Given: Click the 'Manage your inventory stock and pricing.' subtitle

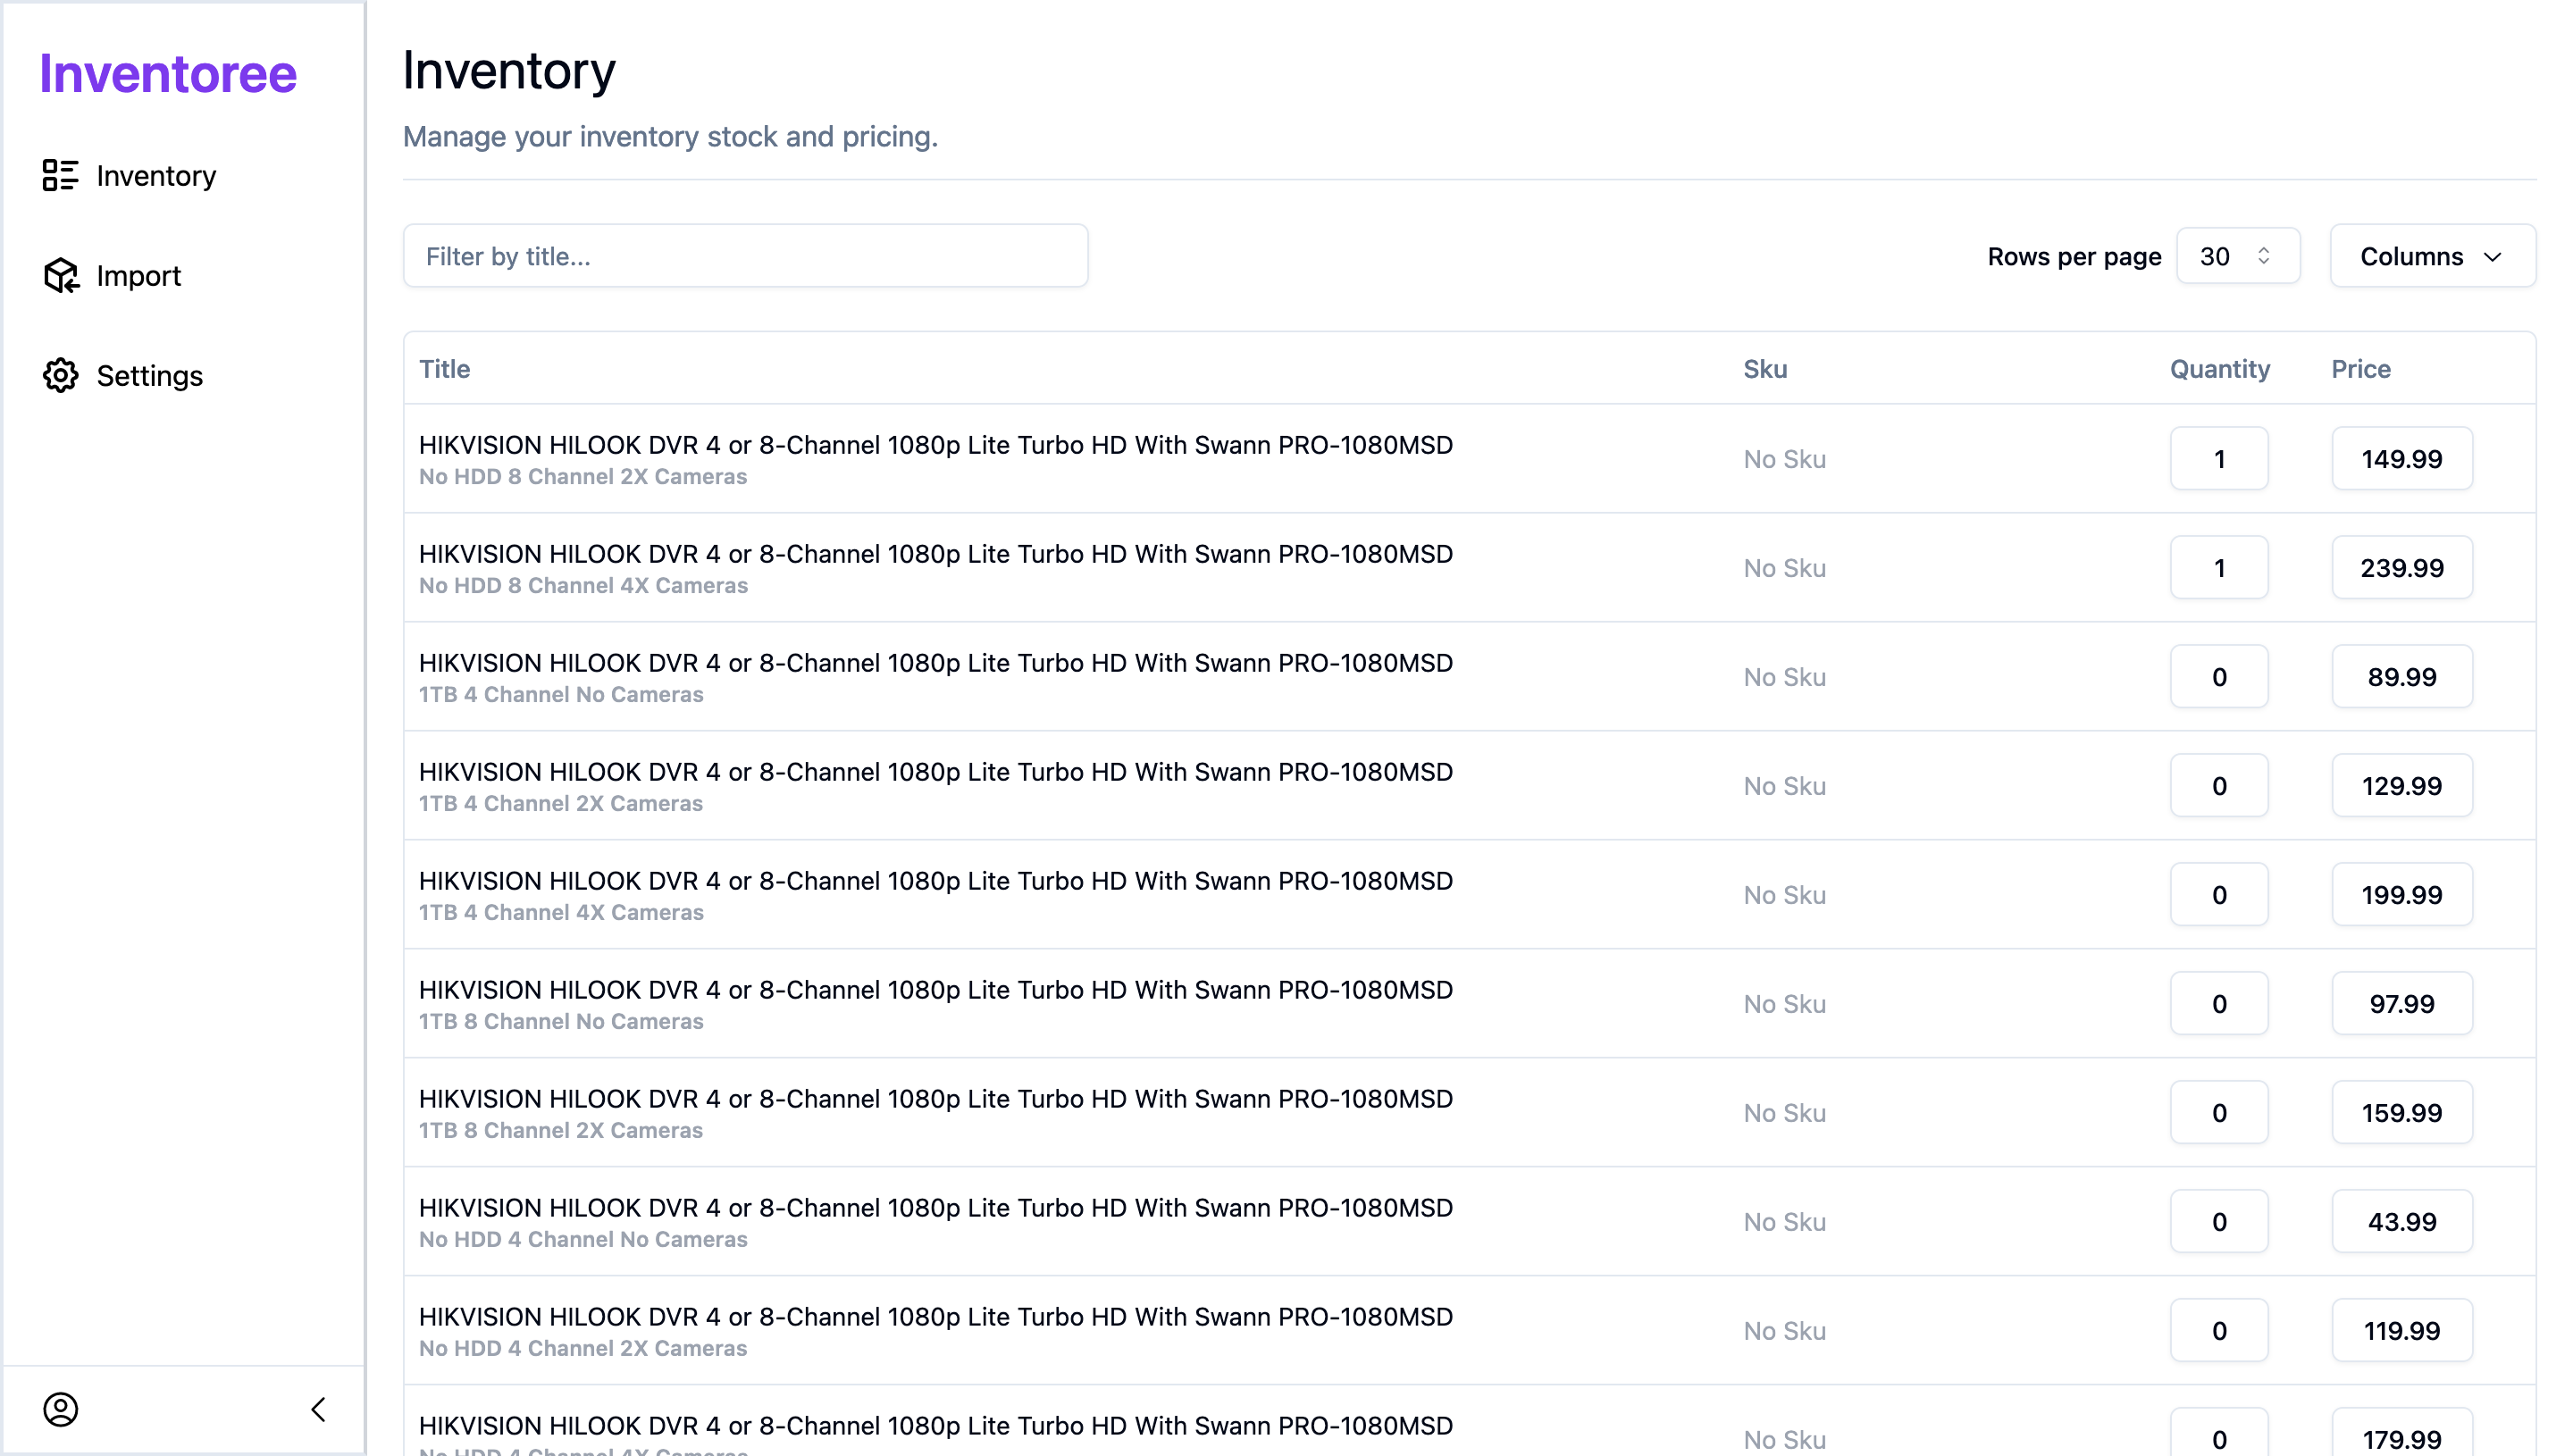Looking at the screenshot, I should pos(670,137).
